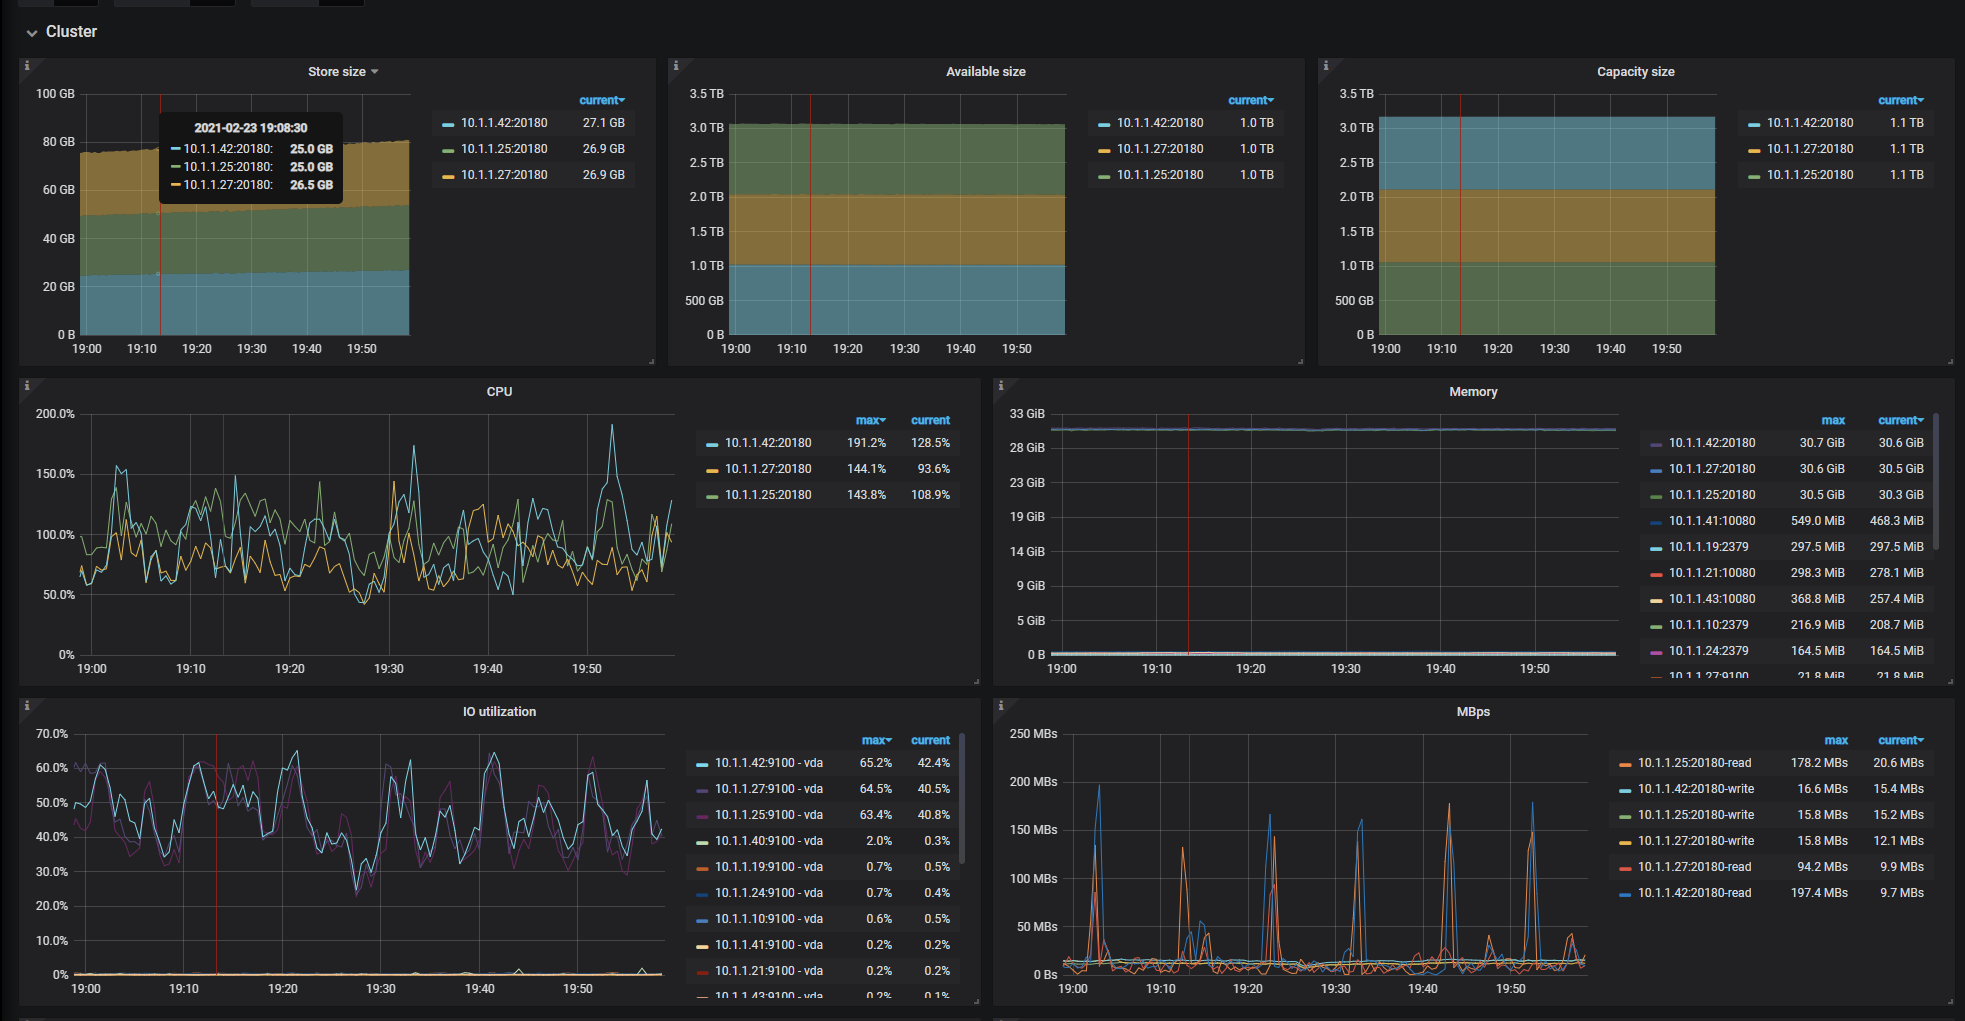Toggle the 10.1.1.41:10080 series in the Memory legend
The image size is (1965, 1021).
click(x=1711, y=521)
